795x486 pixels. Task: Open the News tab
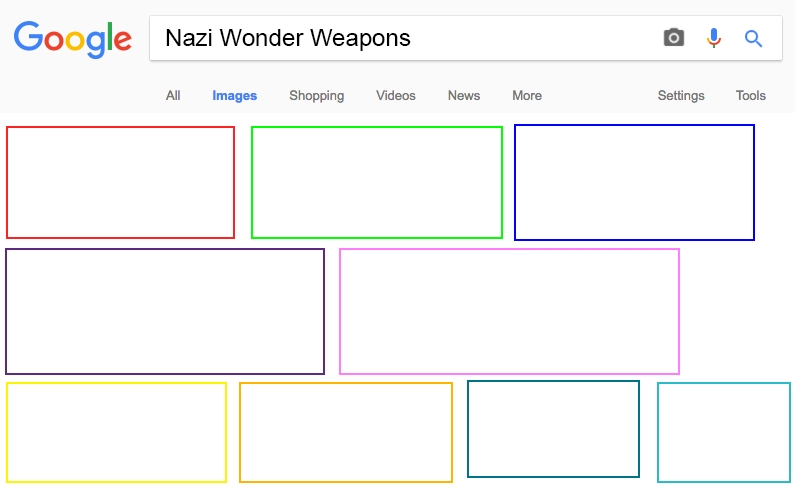pos(463,95)
